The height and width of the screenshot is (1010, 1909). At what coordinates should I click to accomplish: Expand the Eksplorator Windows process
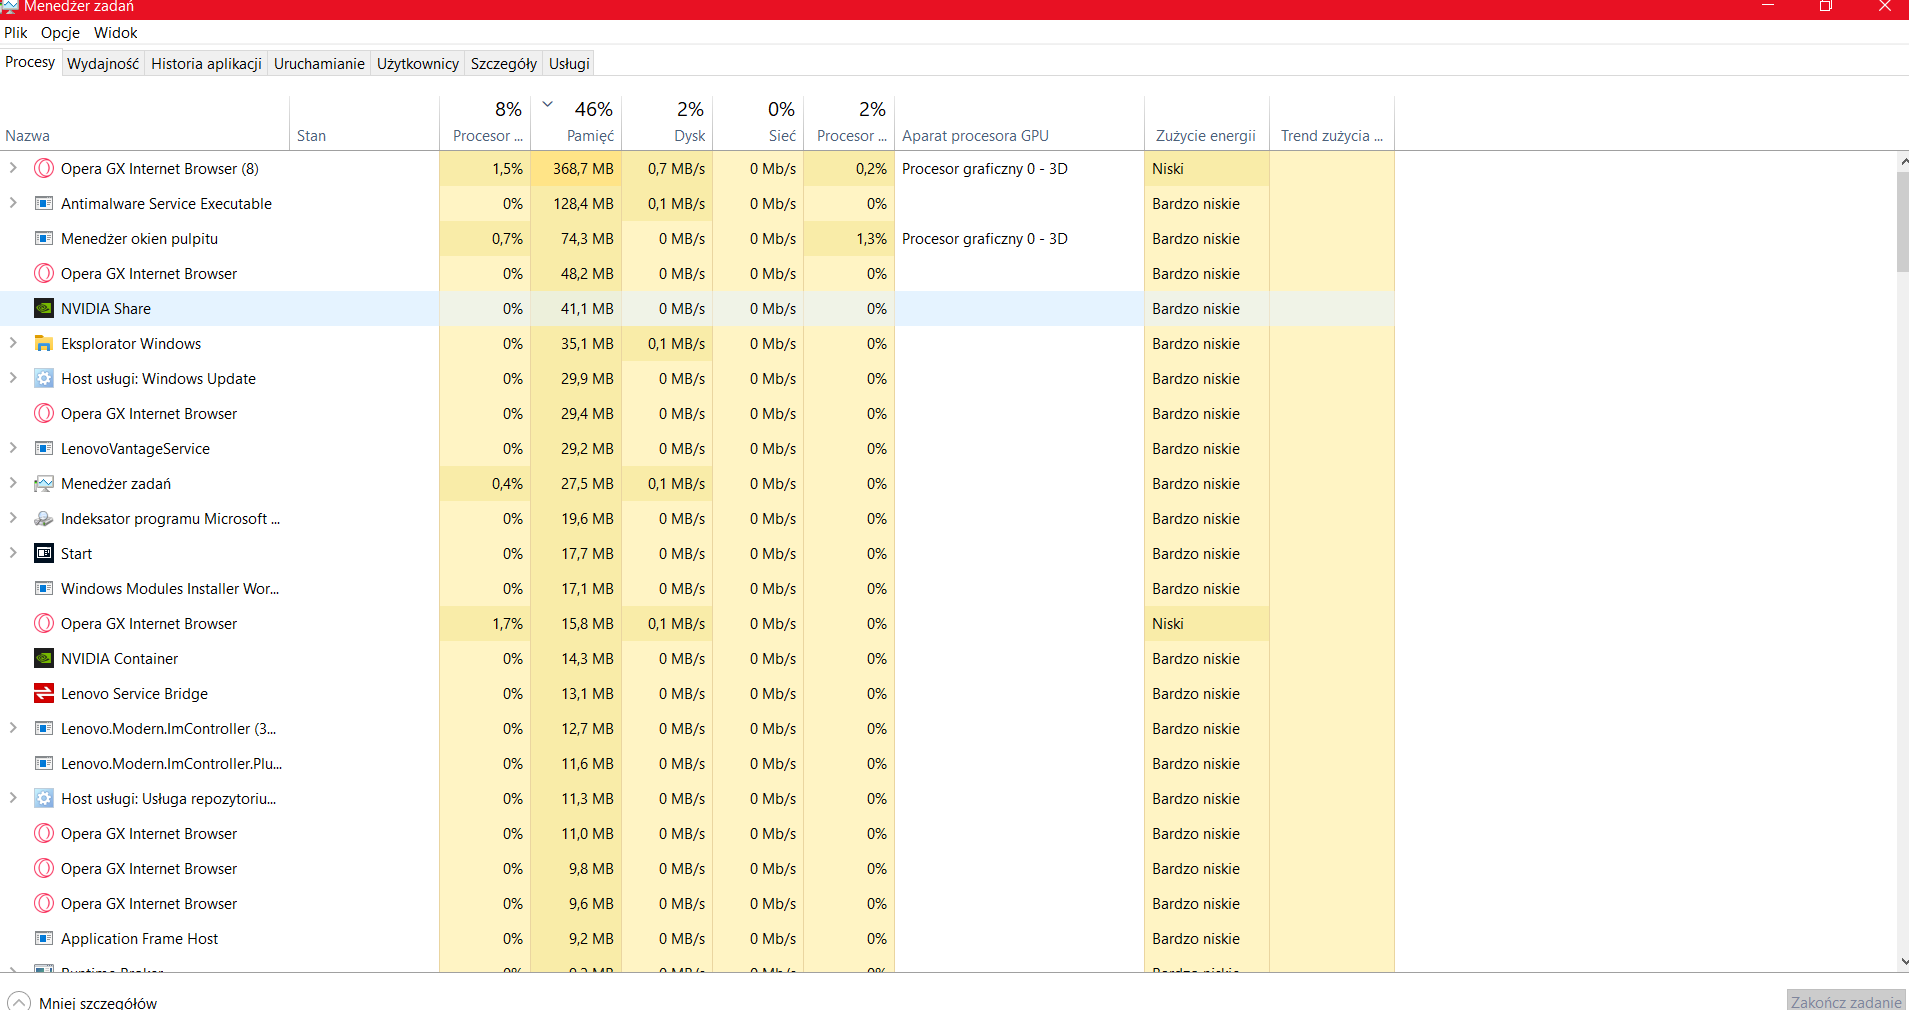tap(13, 343)
